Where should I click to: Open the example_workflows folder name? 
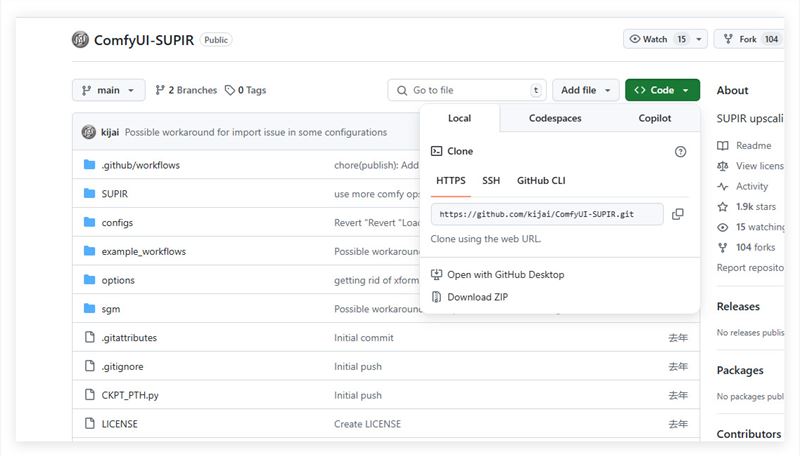(x=143, y=251)
